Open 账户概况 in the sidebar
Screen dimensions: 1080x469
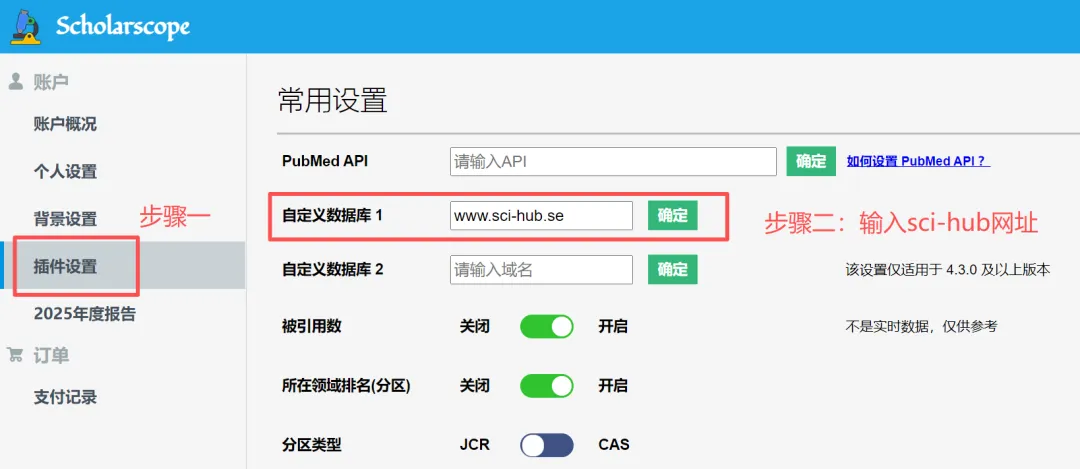tap(65, 125)
